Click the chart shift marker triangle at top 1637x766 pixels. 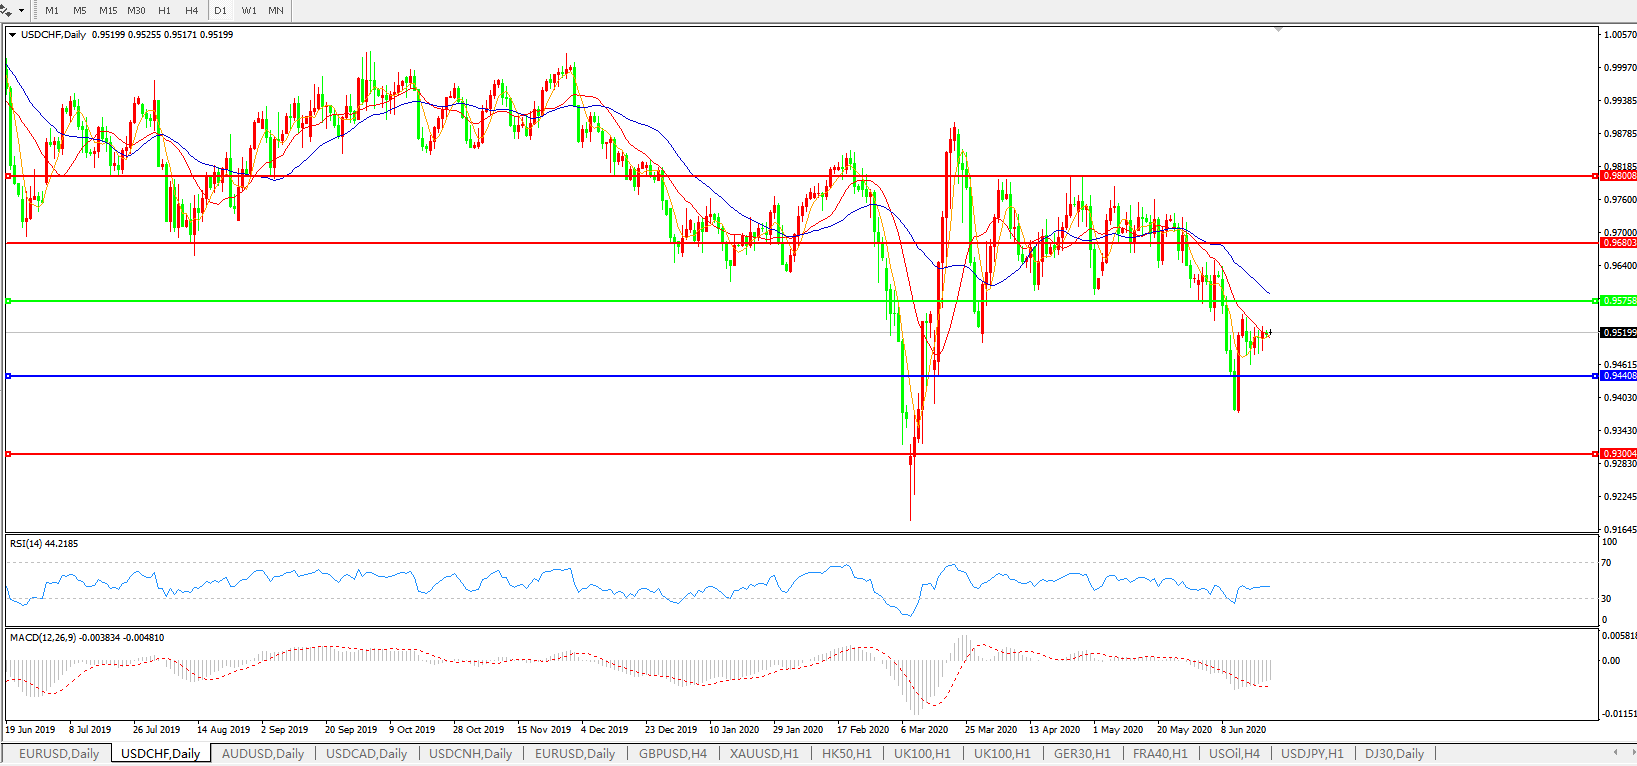tap(1278, 30)
